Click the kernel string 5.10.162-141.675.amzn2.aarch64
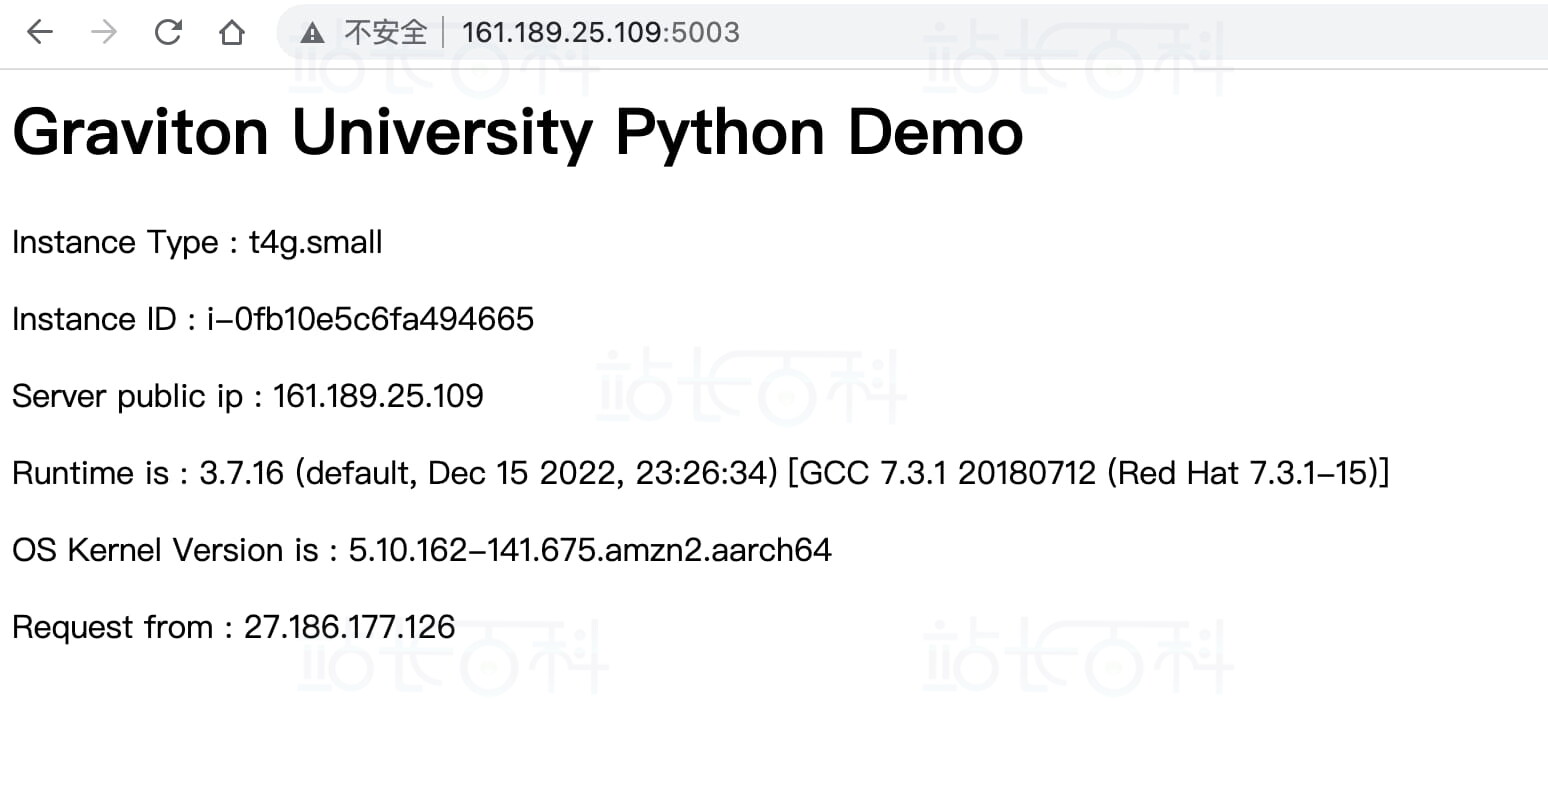 (589, 550)
